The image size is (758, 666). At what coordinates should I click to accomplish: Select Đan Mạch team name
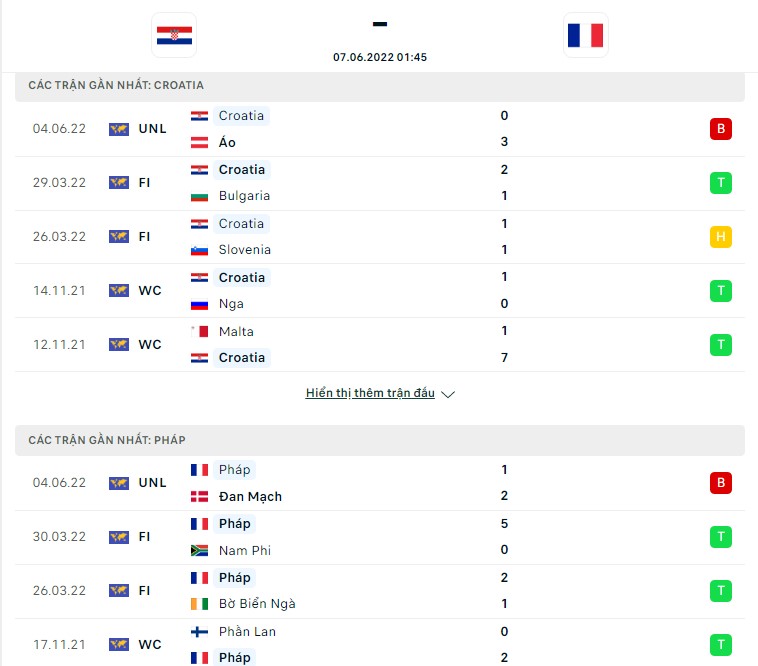point(250,496)
